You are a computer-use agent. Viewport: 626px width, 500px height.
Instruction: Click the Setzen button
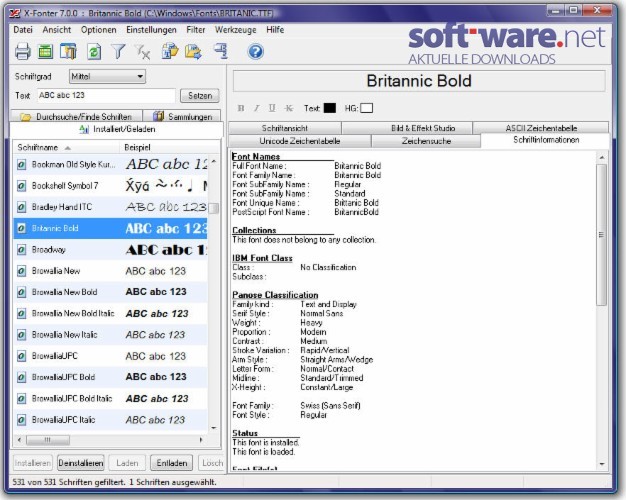(200, 96)
